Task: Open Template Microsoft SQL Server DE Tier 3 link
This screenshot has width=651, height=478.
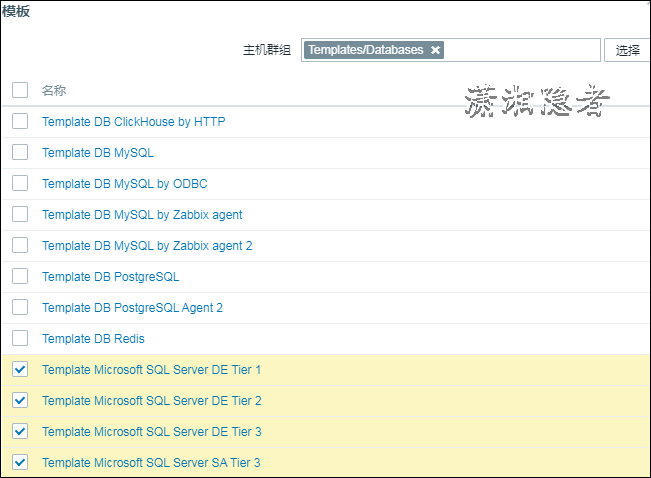Action: (x=152, y=432)
